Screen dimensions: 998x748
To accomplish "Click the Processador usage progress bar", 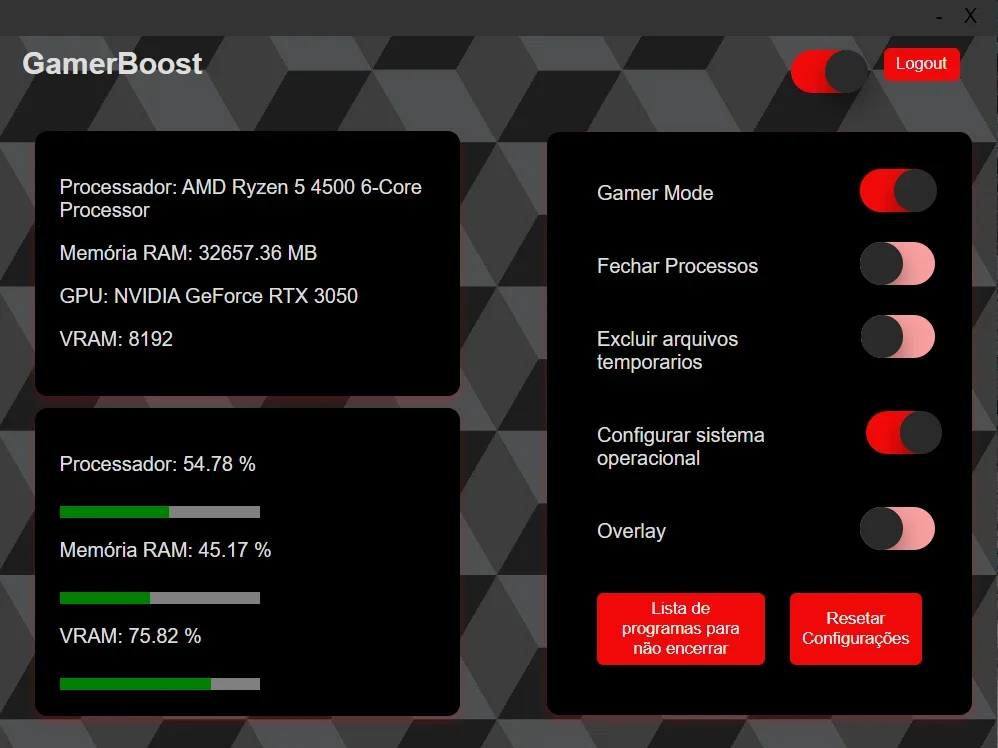I will click(160, 512).
